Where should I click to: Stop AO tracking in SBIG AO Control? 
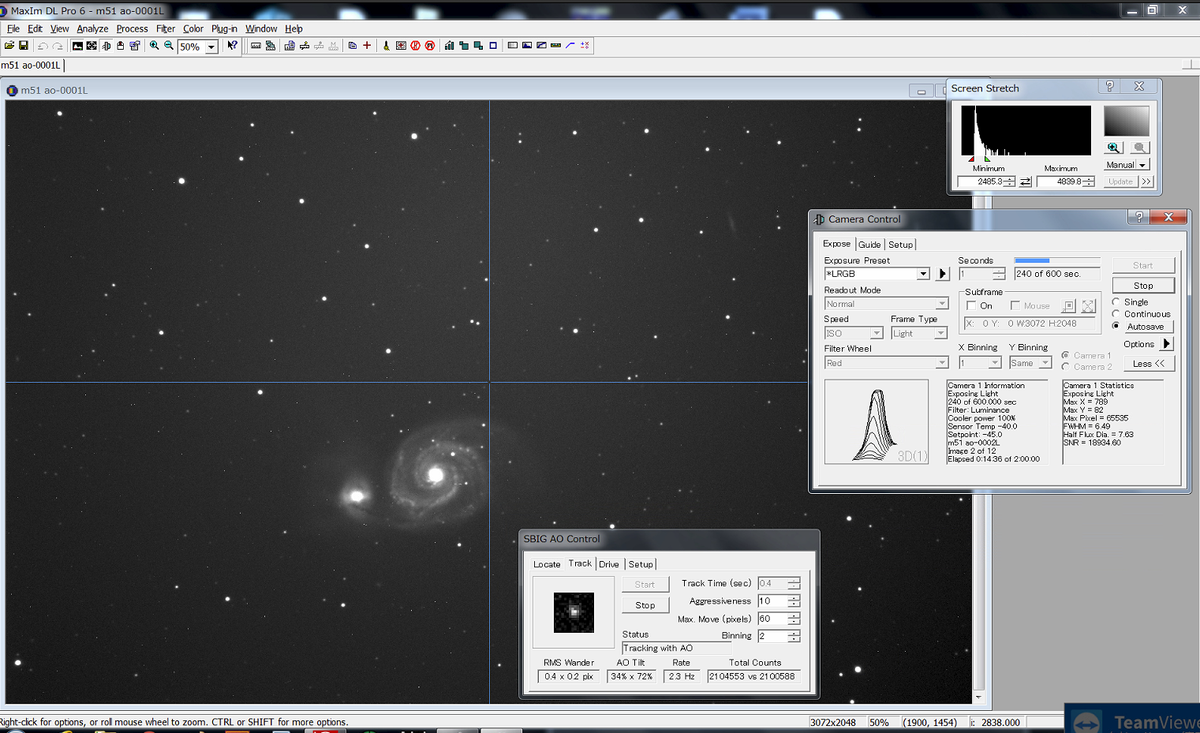pyautogui.click(x=645, y=605)
